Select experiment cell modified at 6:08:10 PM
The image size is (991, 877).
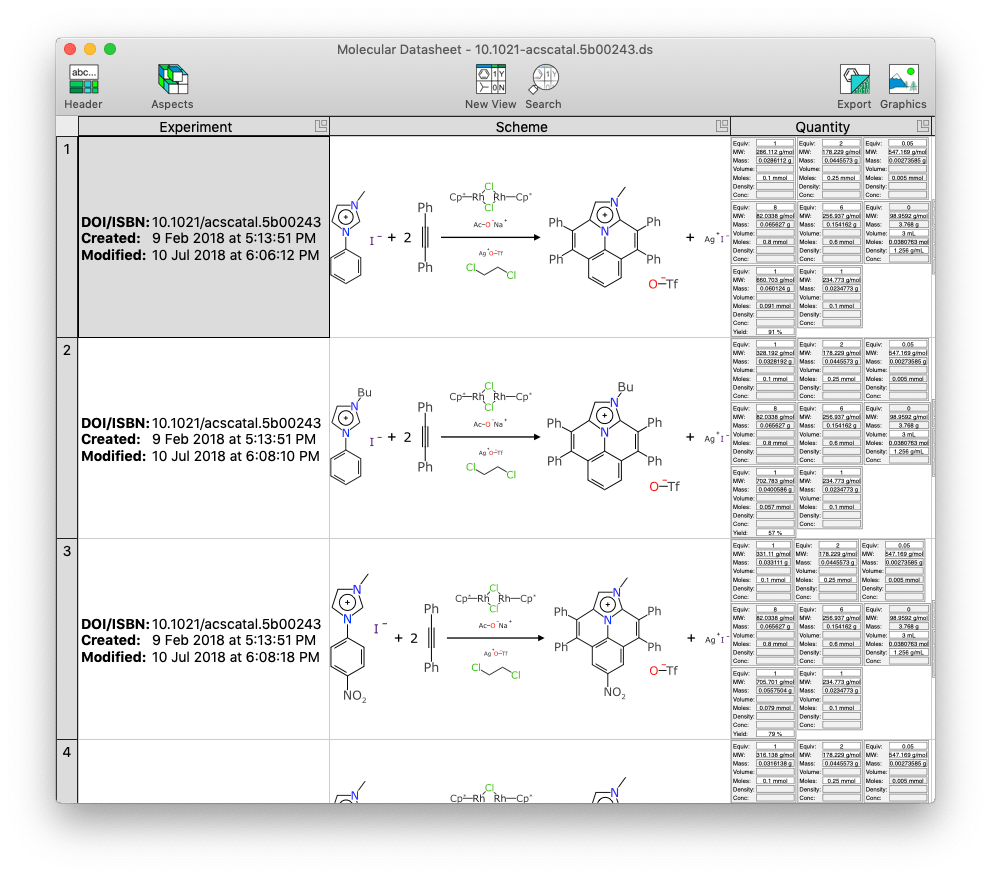pos(203,439)
